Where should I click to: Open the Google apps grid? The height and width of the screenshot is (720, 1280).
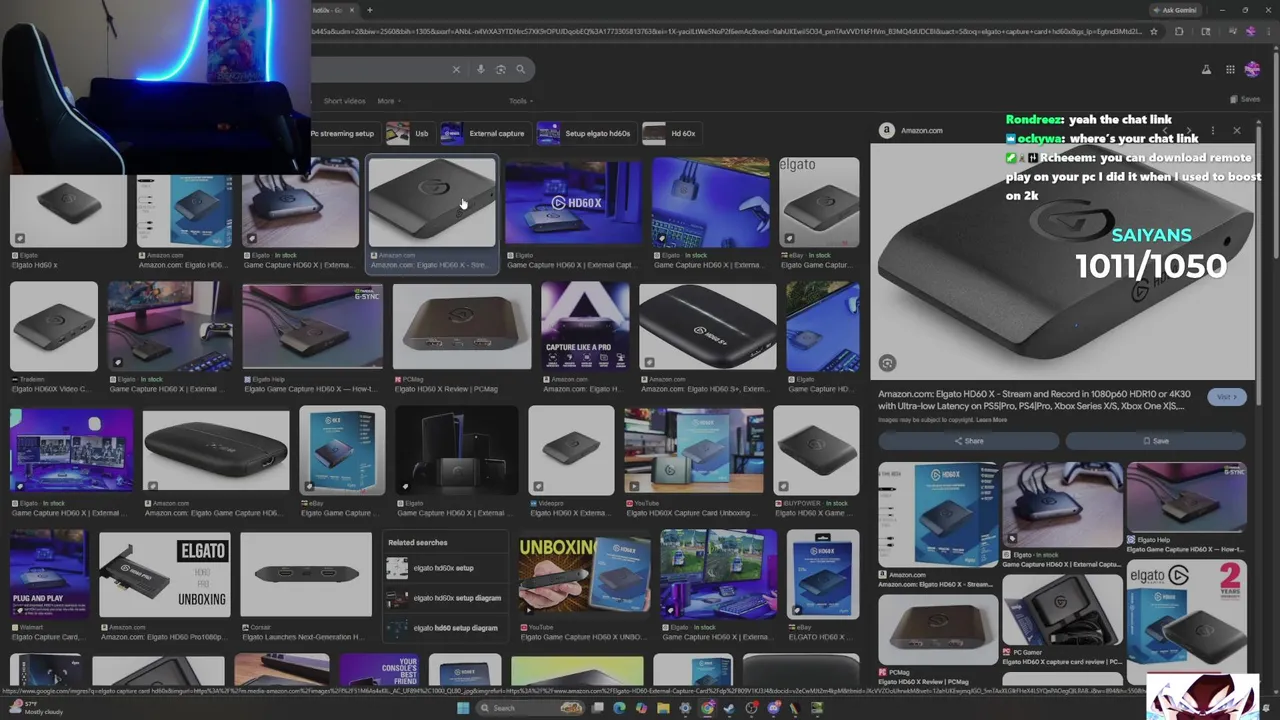pyautogui.click(x=1230, y=69)
